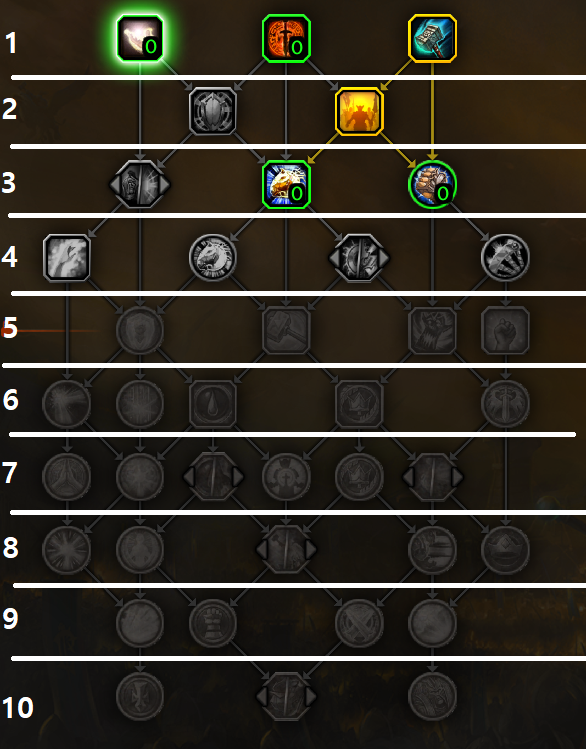Expand the split choice node in row 4

[x=359, y=257]
